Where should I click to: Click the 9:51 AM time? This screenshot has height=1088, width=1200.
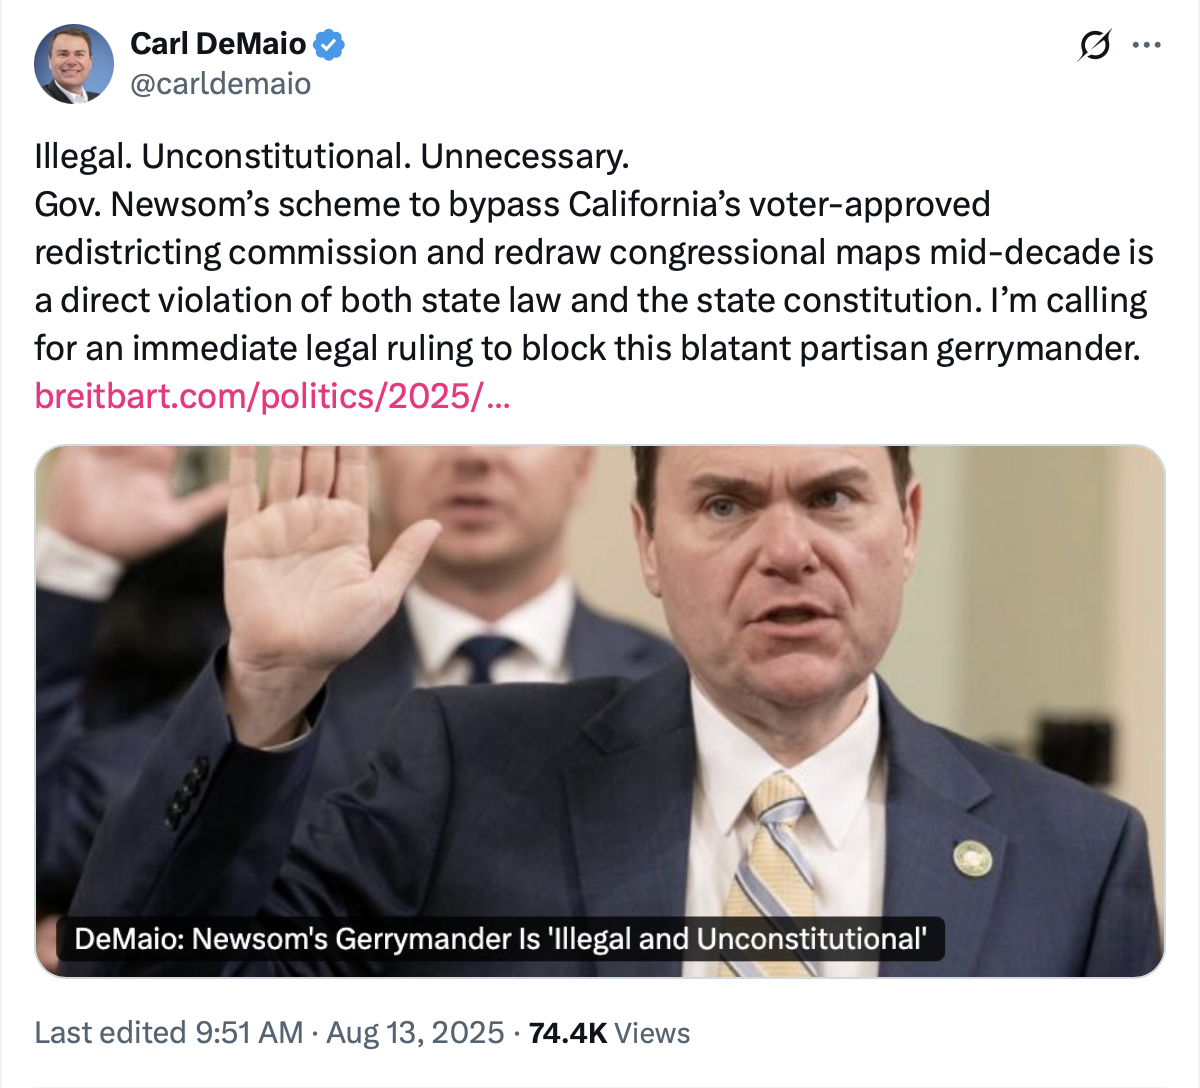(x=249, y=1032)
